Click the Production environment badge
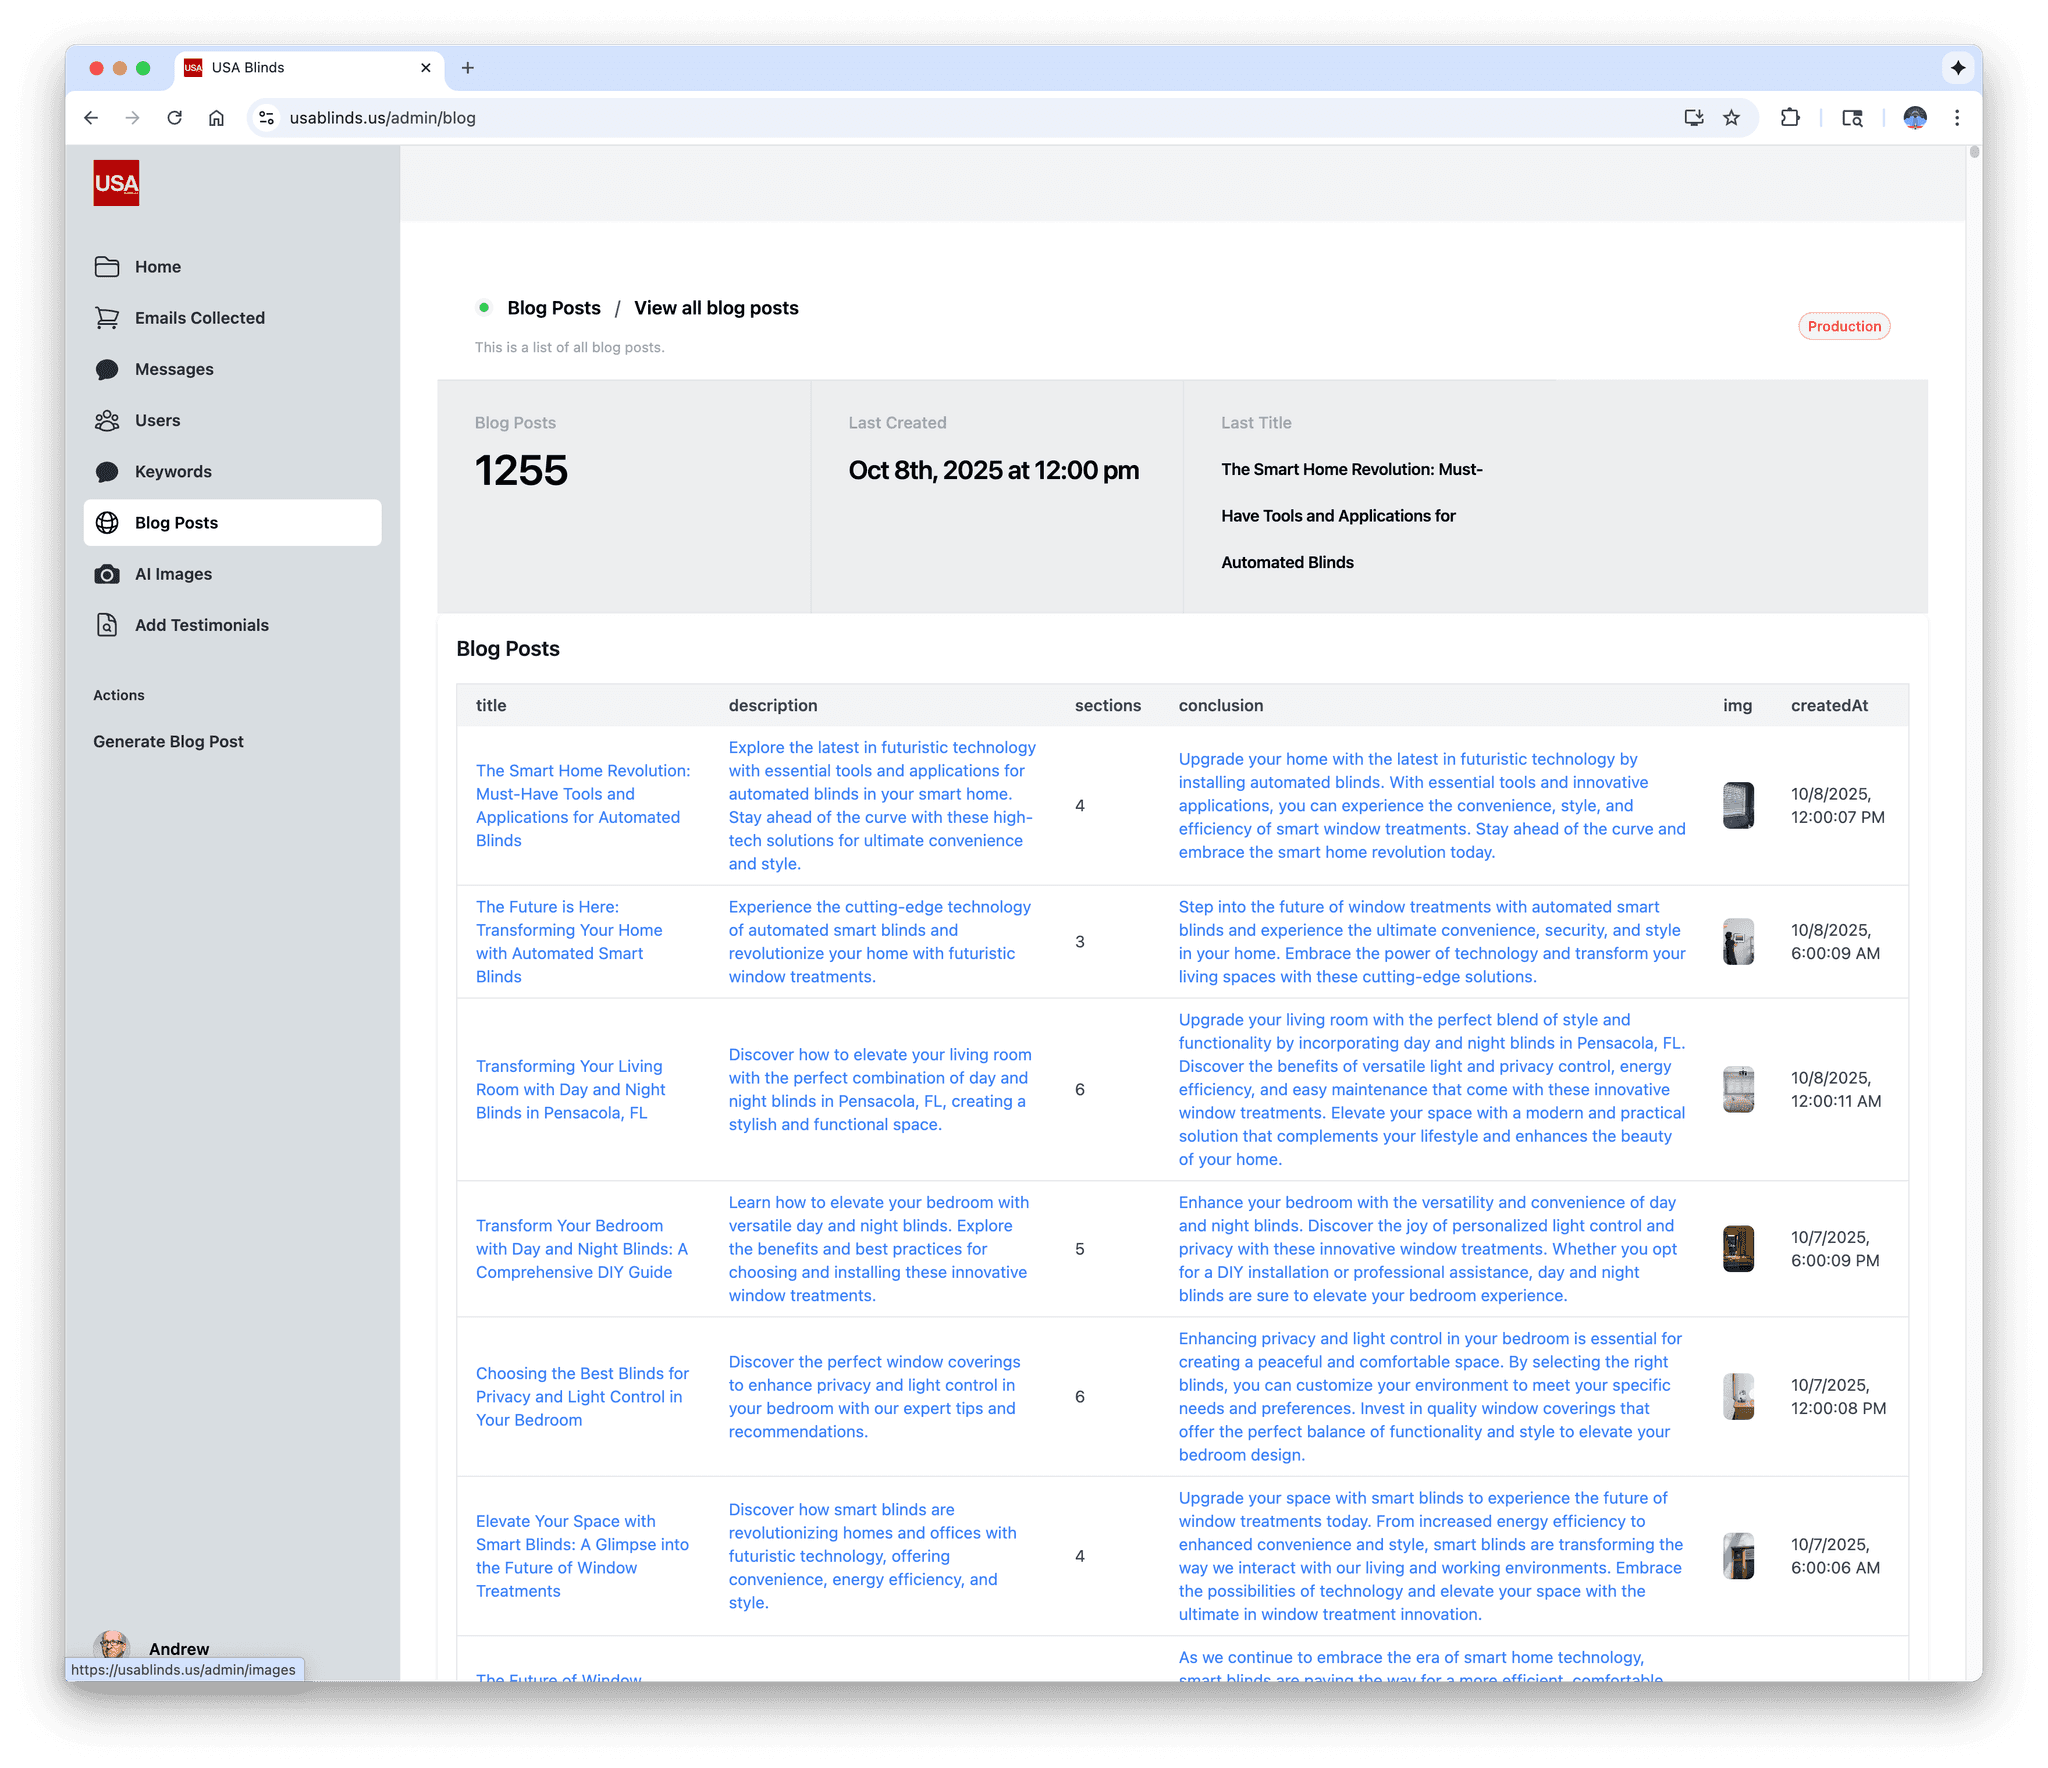2048x1768 pixels. [1843, 327]
